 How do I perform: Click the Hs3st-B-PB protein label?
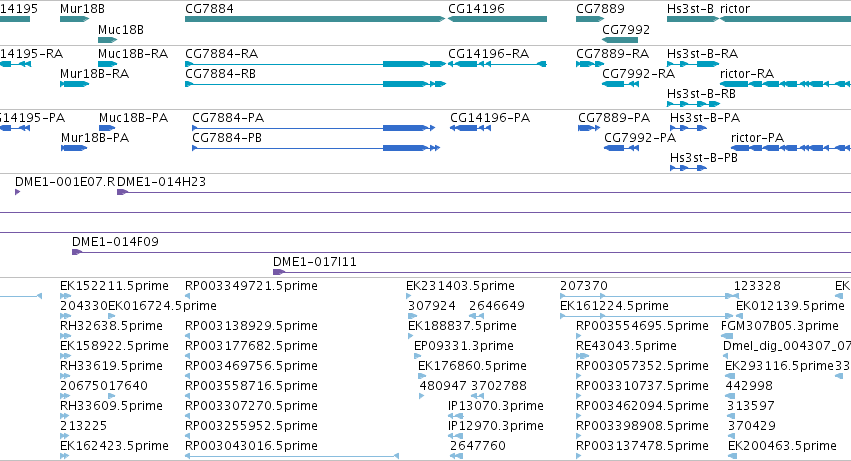pos(704,158)
